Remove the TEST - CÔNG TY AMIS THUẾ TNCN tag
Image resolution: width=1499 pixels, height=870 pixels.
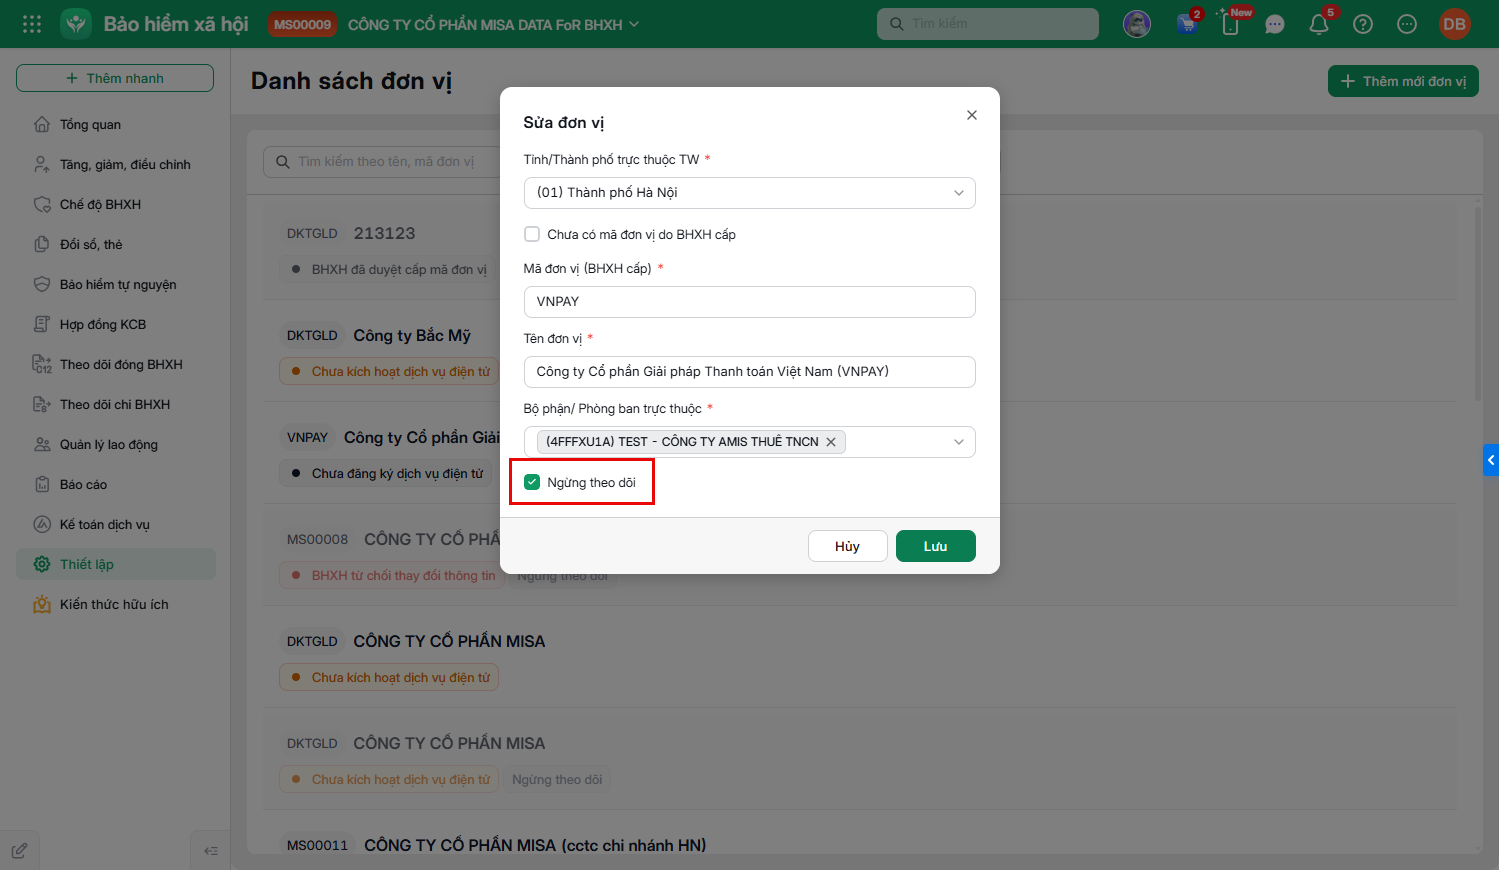(x=831, y=442)
